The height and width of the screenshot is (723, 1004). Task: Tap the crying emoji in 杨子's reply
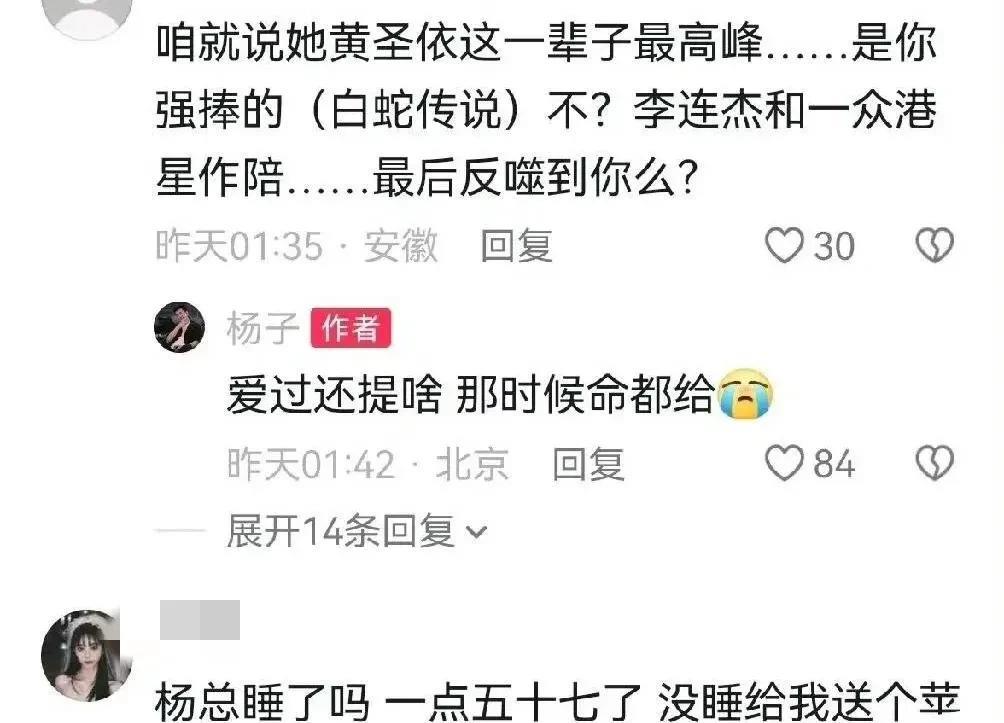tap(745, 394)
